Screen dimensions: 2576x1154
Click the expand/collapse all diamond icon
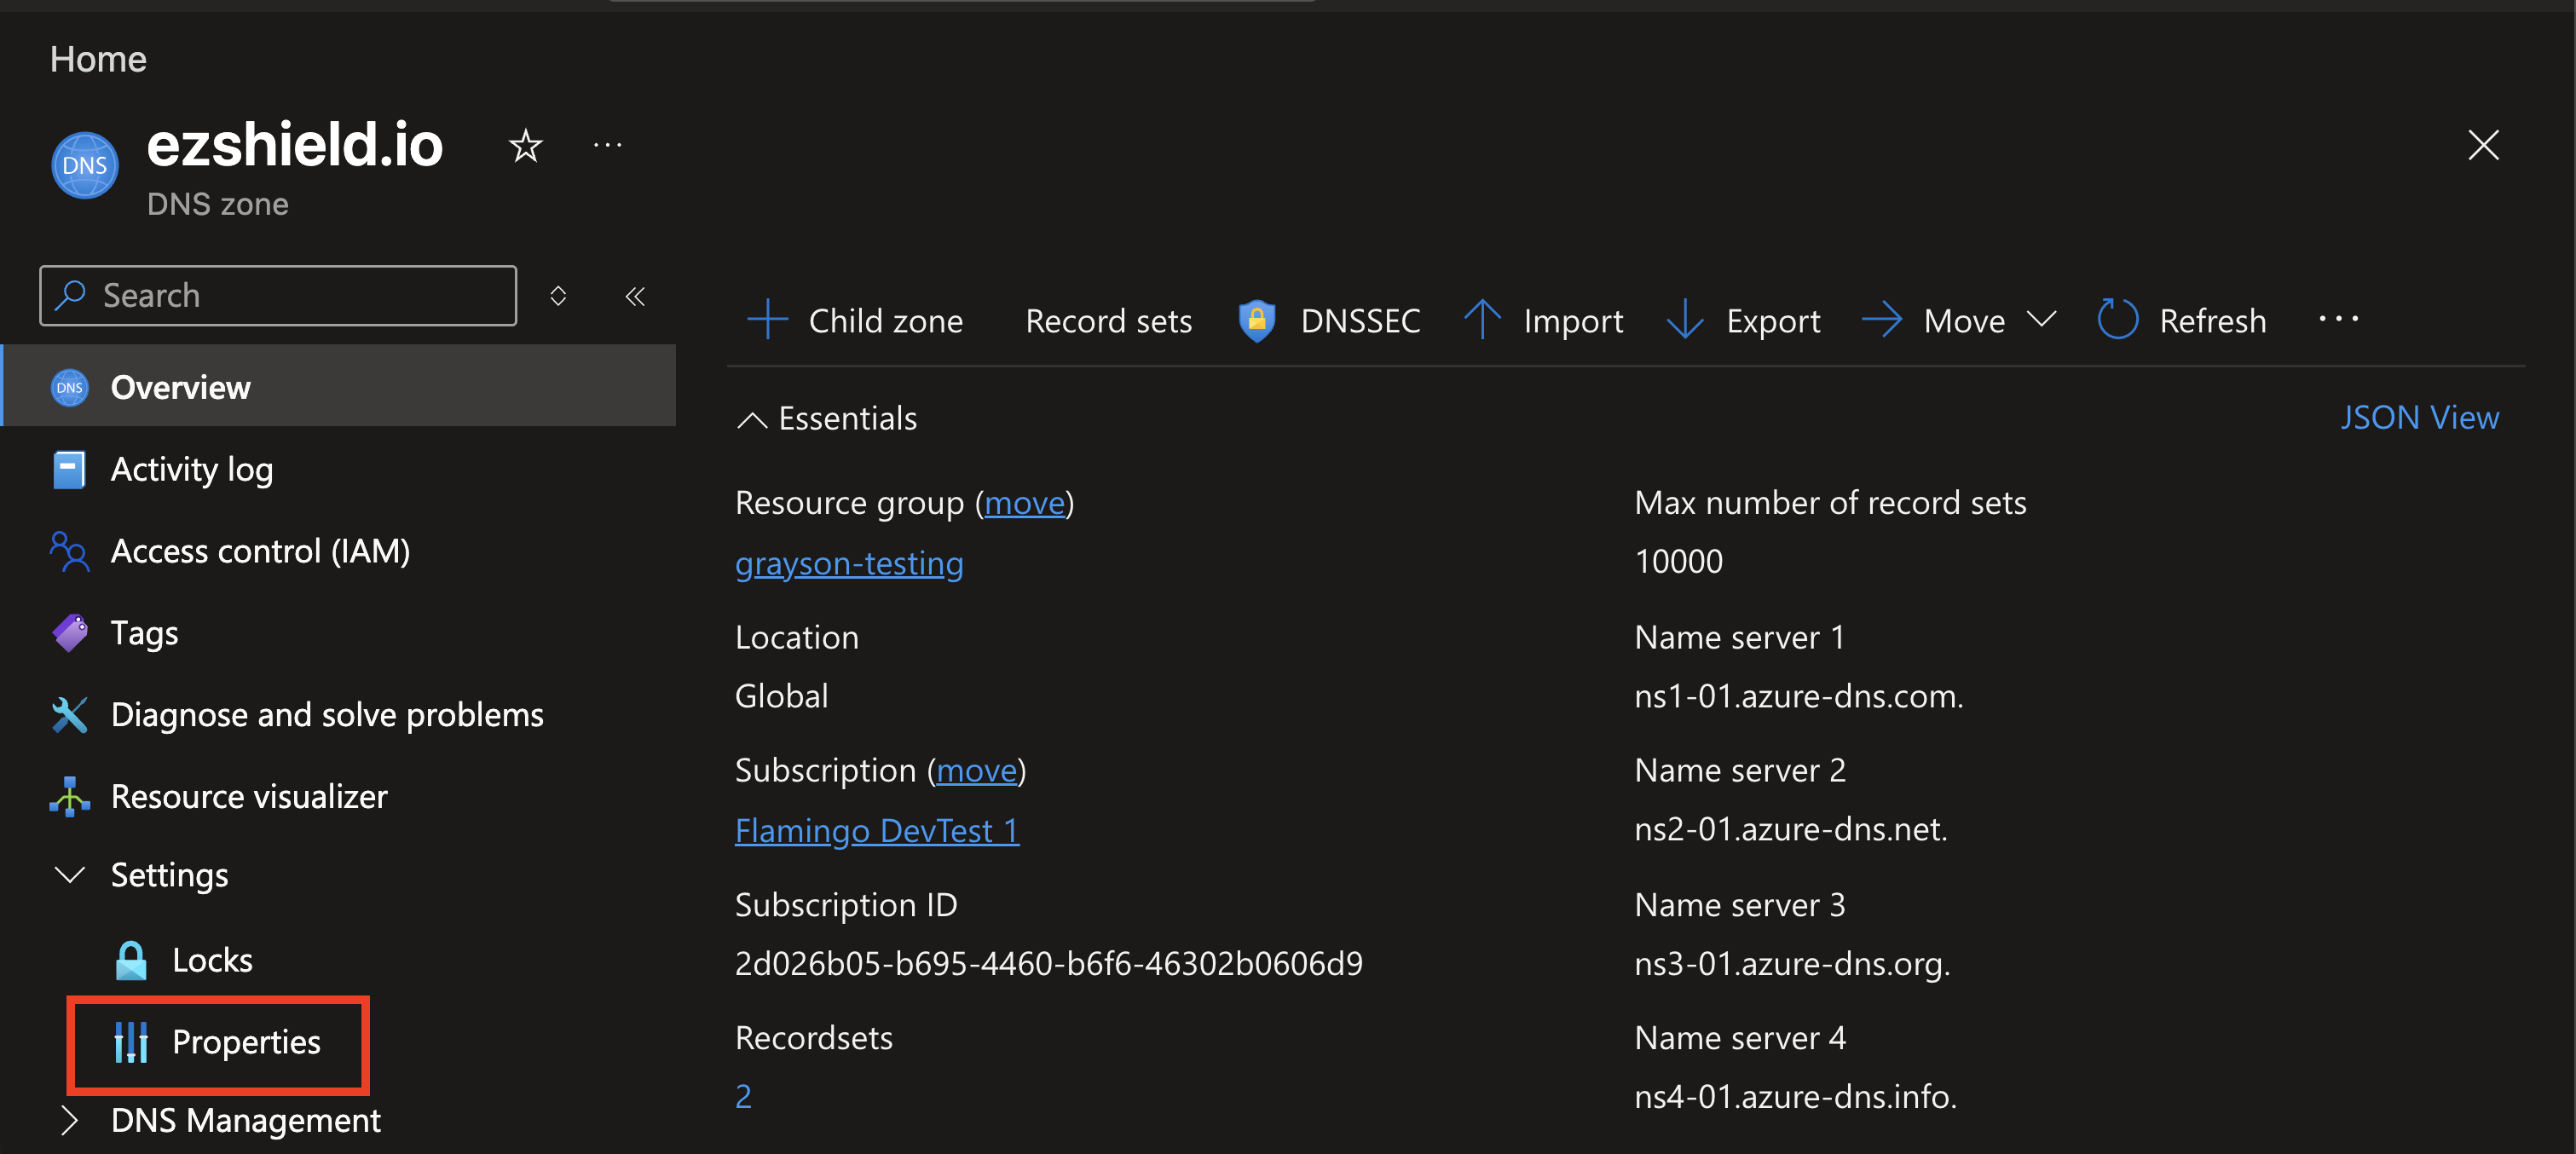pyautogui.click(x=558, y=295)
